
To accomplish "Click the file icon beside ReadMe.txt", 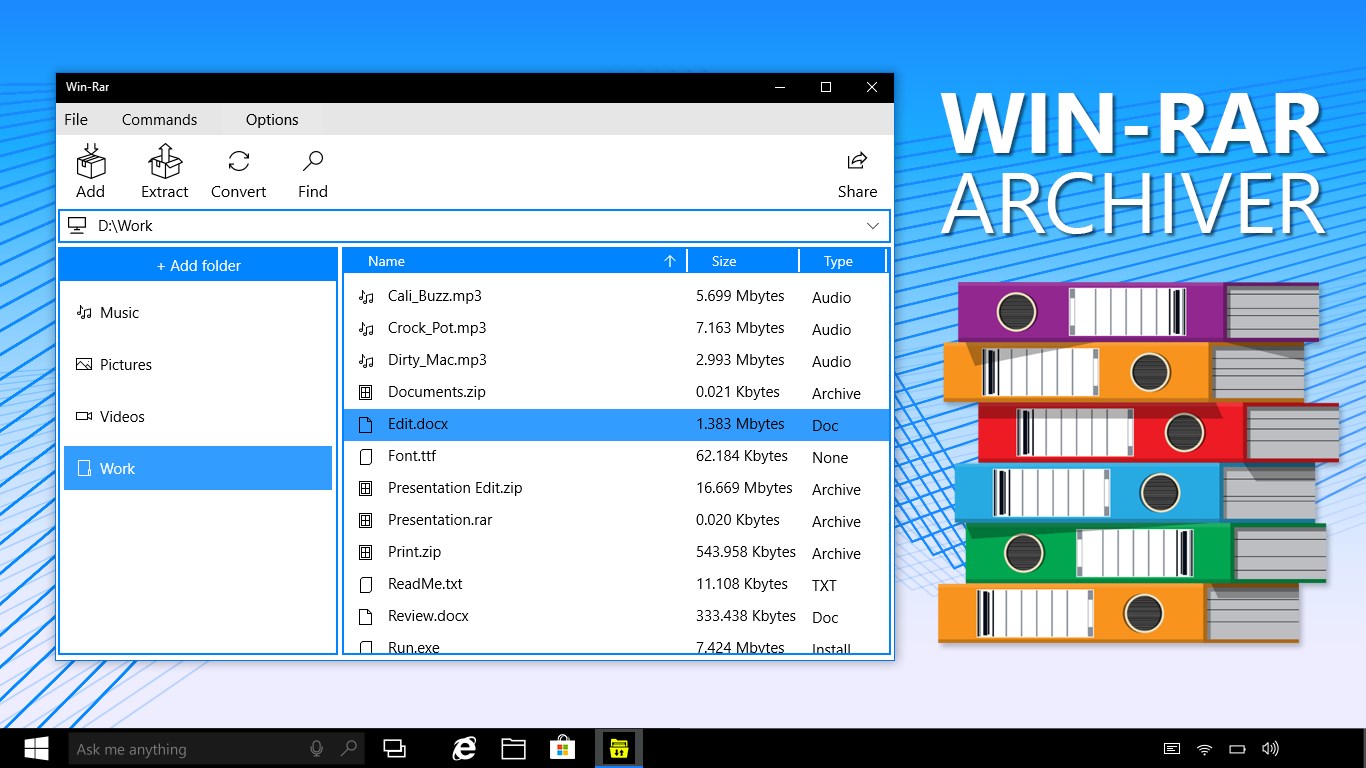I will click(x=366, y=584).
